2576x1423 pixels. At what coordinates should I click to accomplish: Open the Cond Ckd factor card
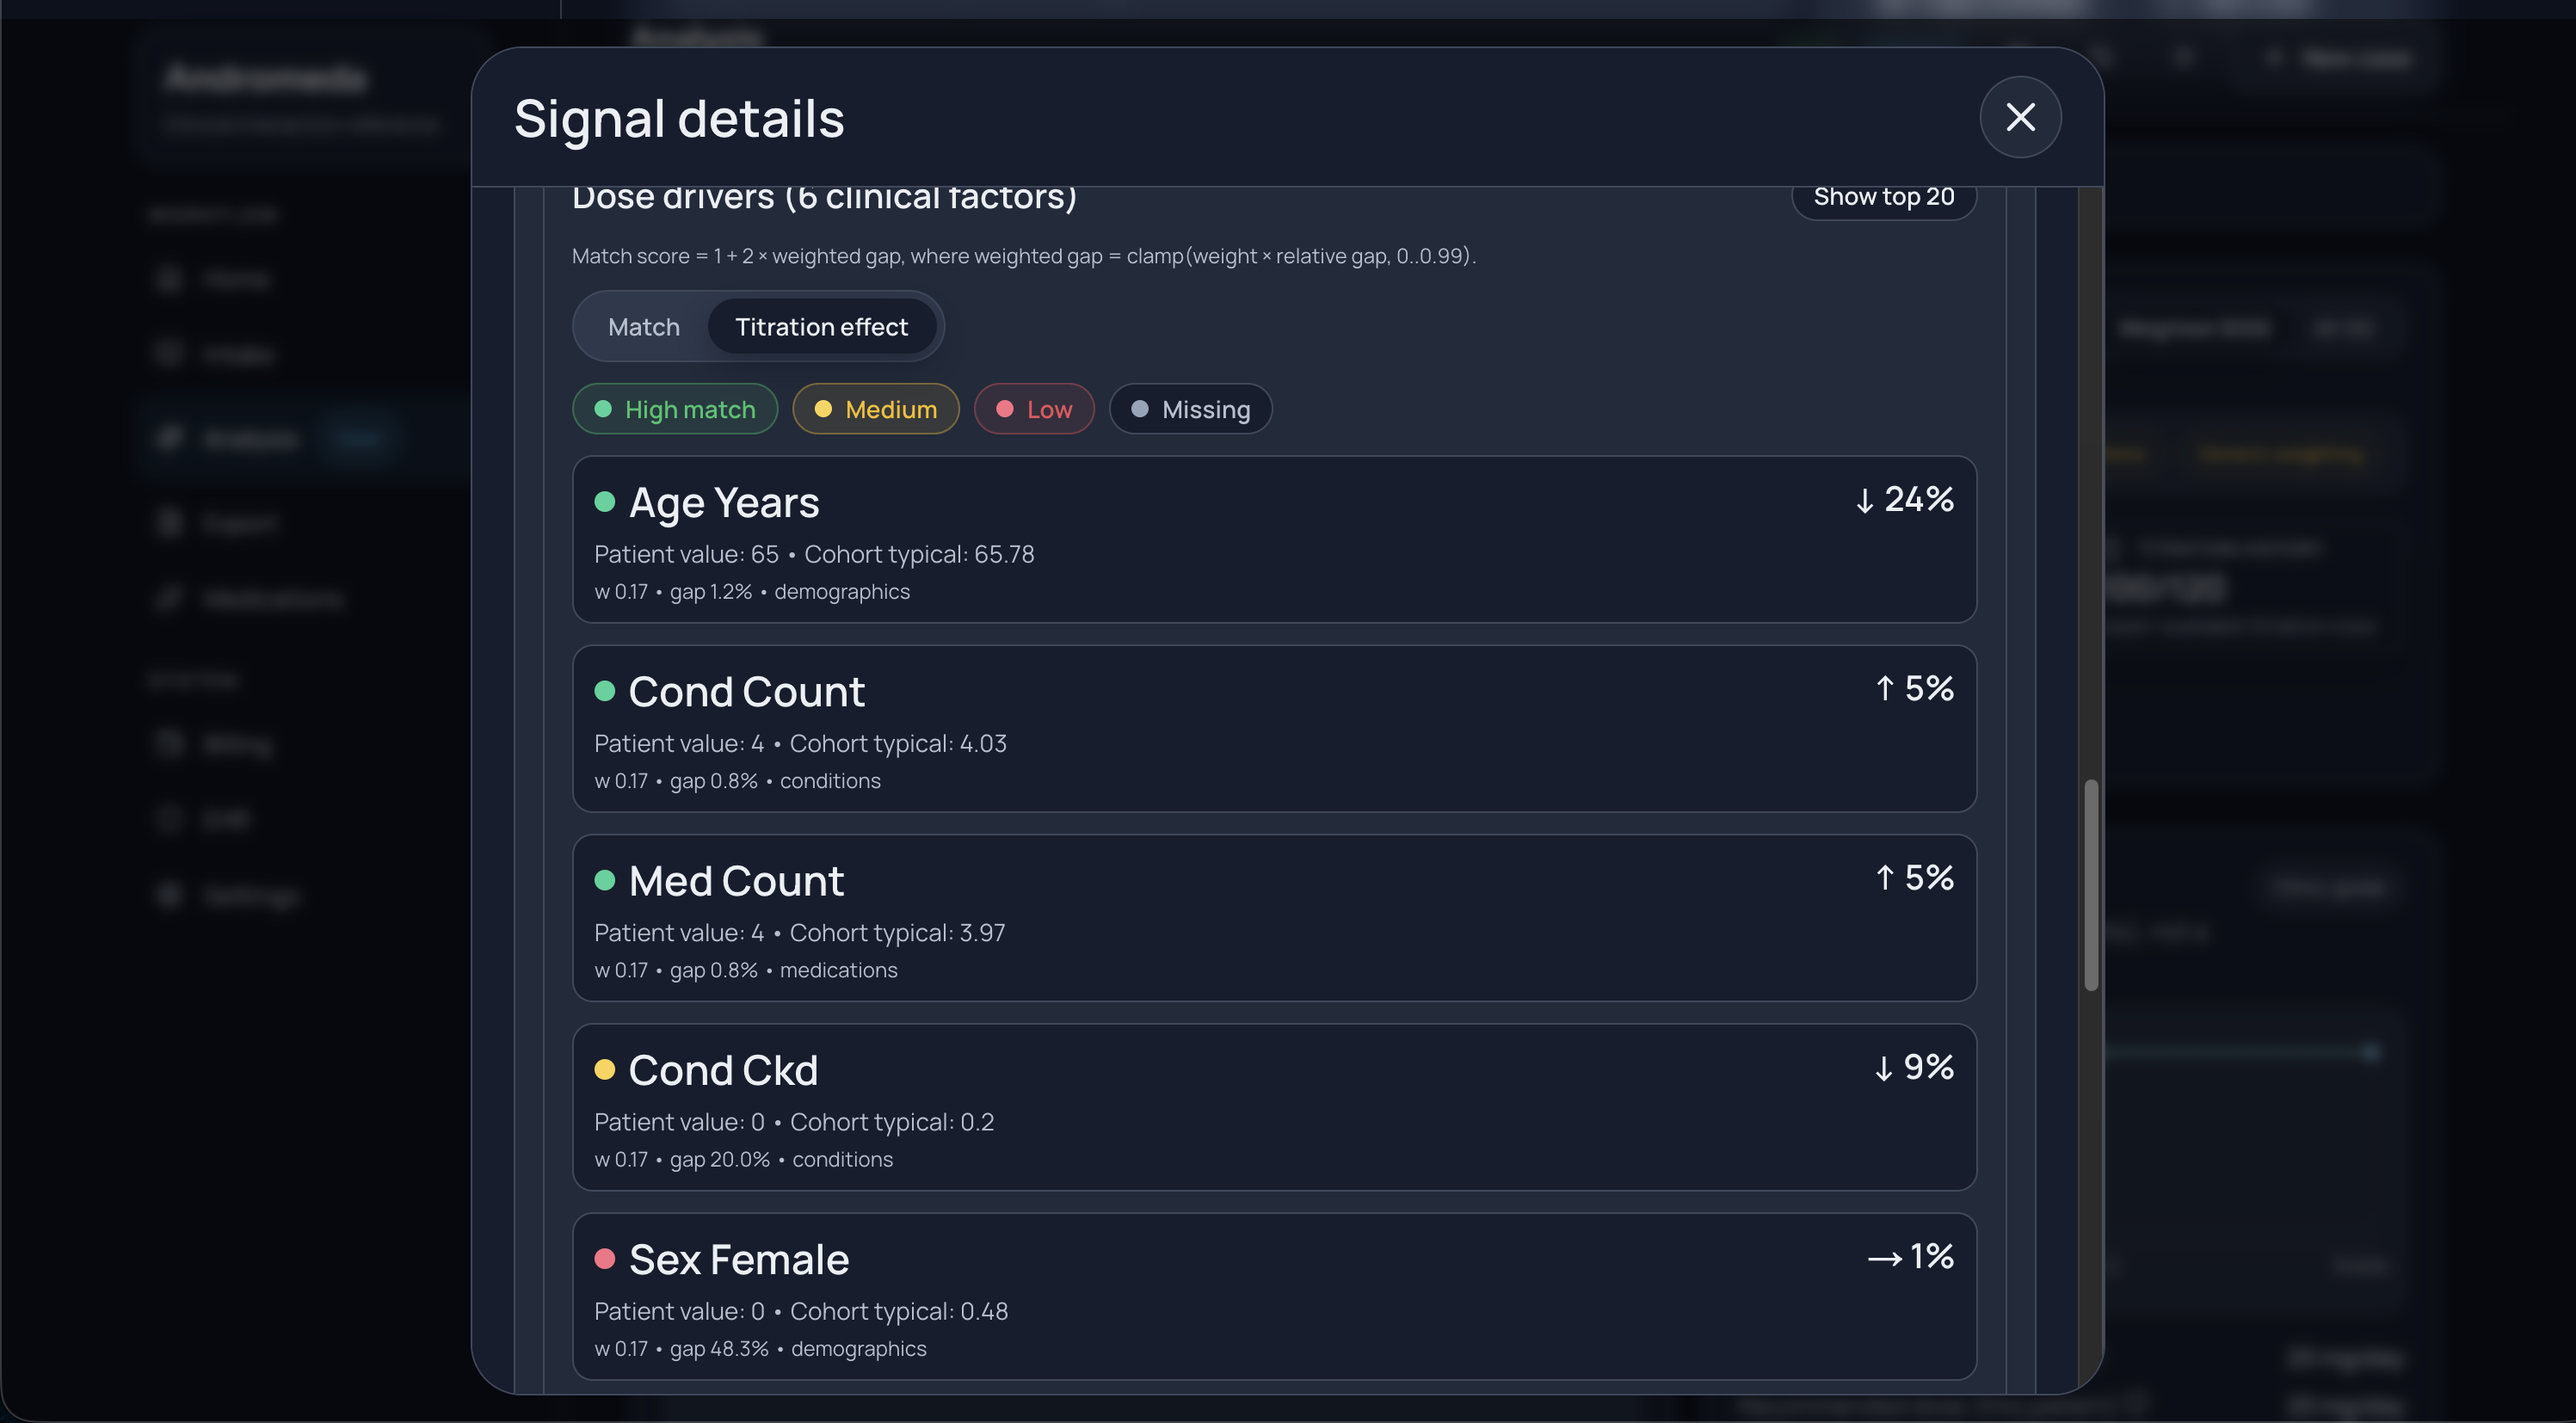(x=1273, y=1107)
